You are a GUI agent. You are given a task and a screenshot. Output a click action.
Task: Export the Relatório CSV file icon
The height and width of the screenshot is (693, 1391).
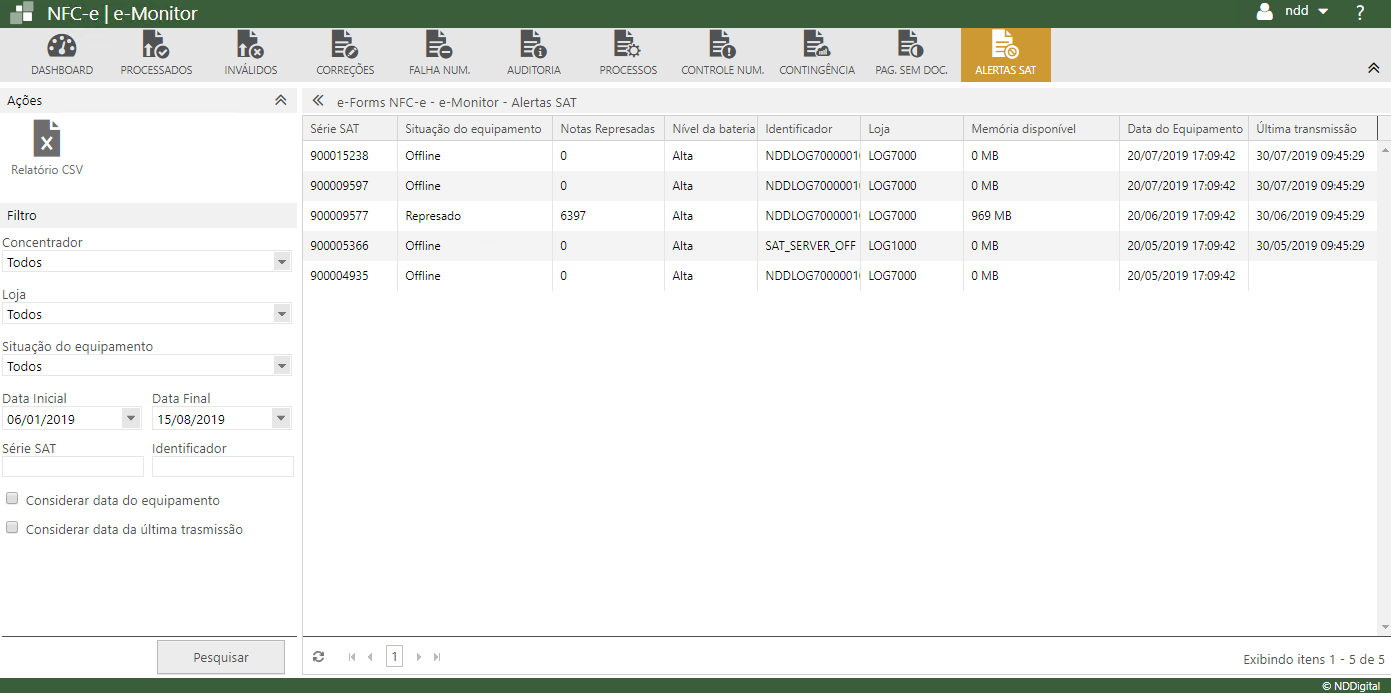click(47, 139)
